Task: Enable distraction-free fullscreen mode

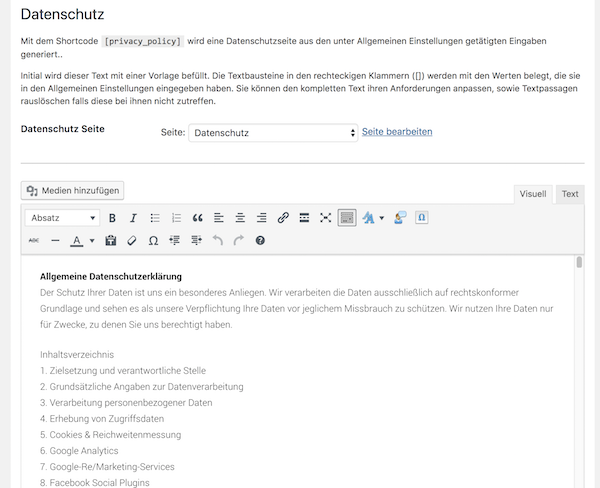Action: (325, 218)
